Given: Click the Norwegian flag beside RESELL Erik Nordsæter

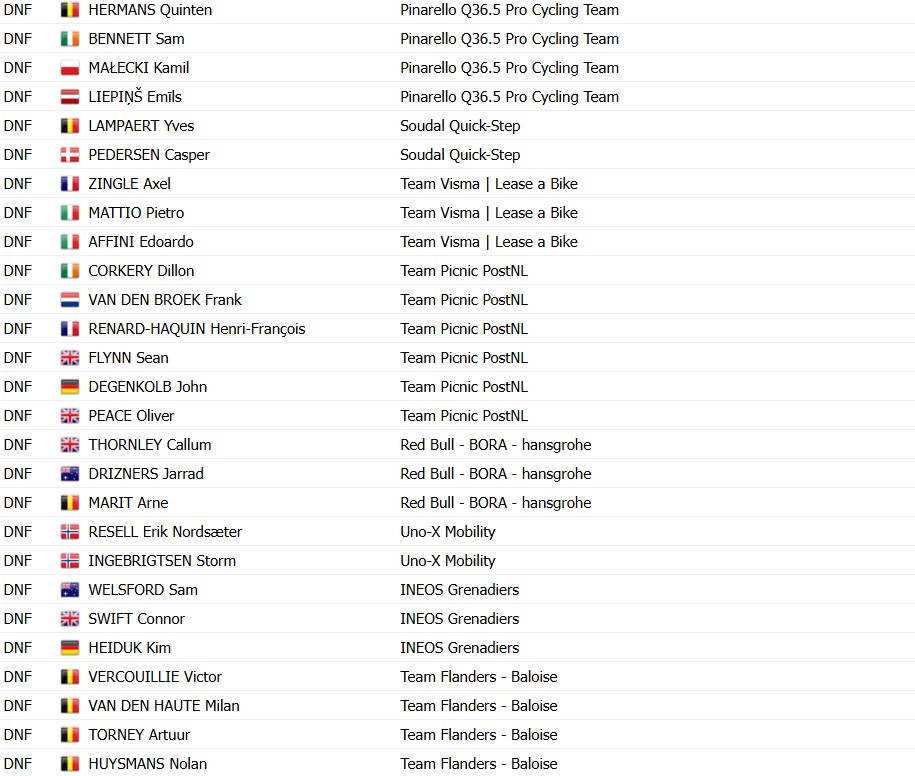Looking at the screenshot, I should tap(69, 532).
